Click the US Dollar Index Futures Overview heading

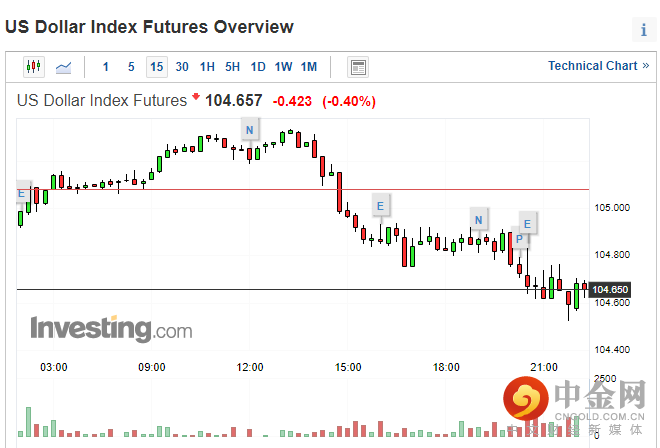pyautogui.click(x=150, y=27)
